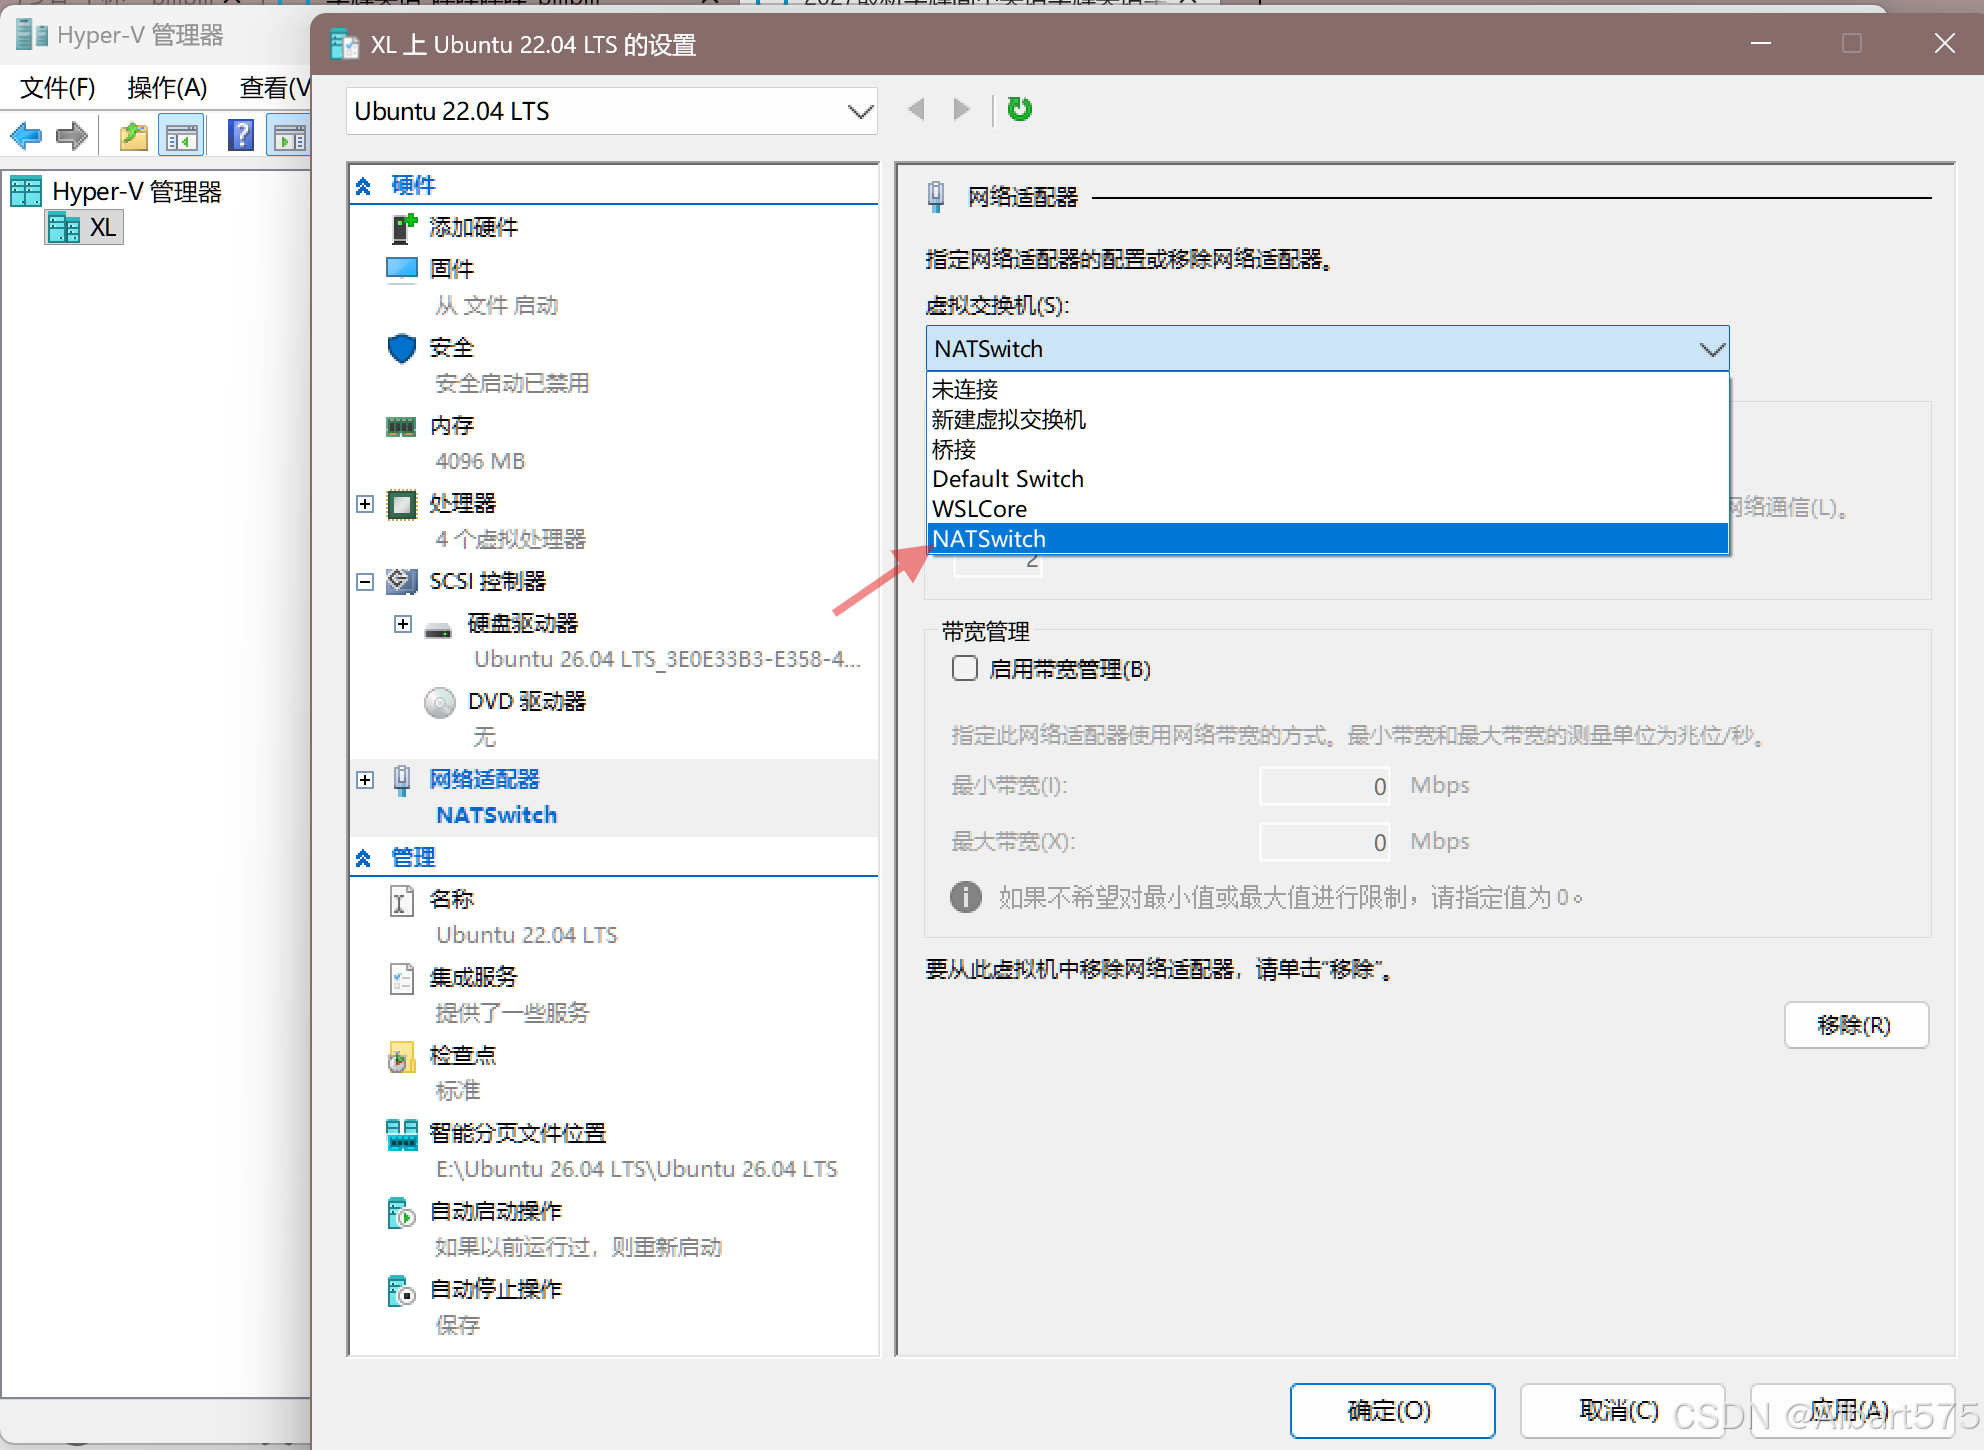Image resolution: width=1984 pixels, height=1450 pixels.
Task: Go to next virtual machine arrow
Action: point(962,109)
